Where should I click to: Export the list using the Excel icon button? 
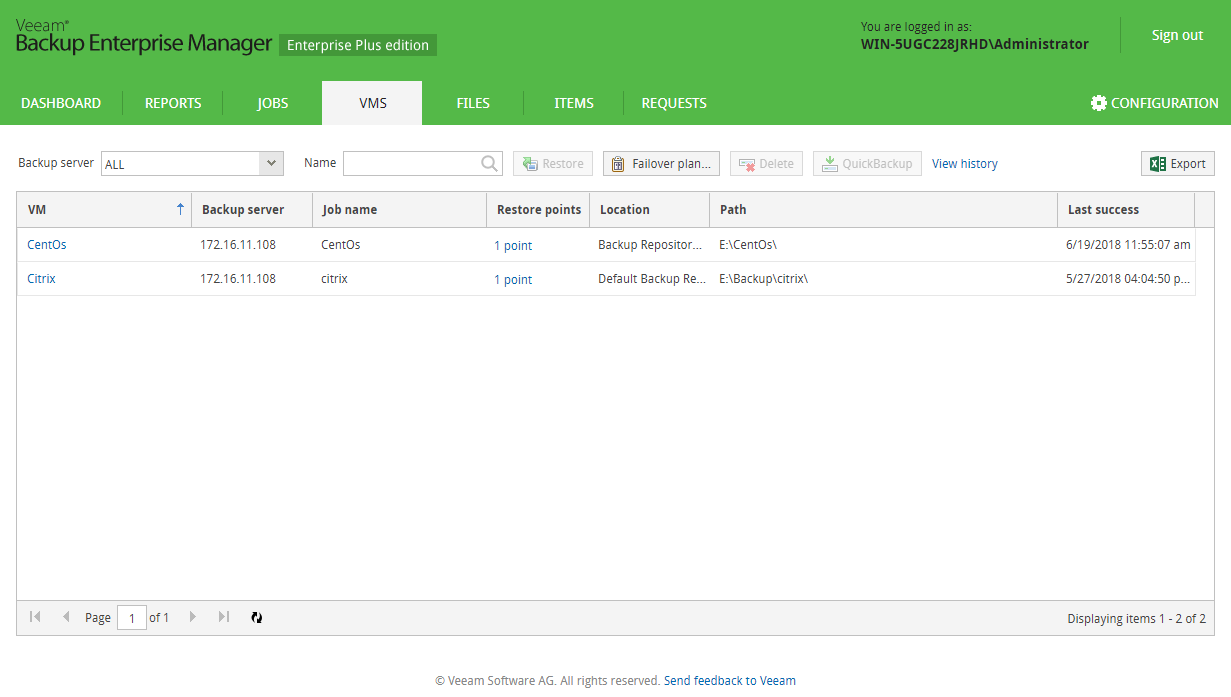(1177, 164)
